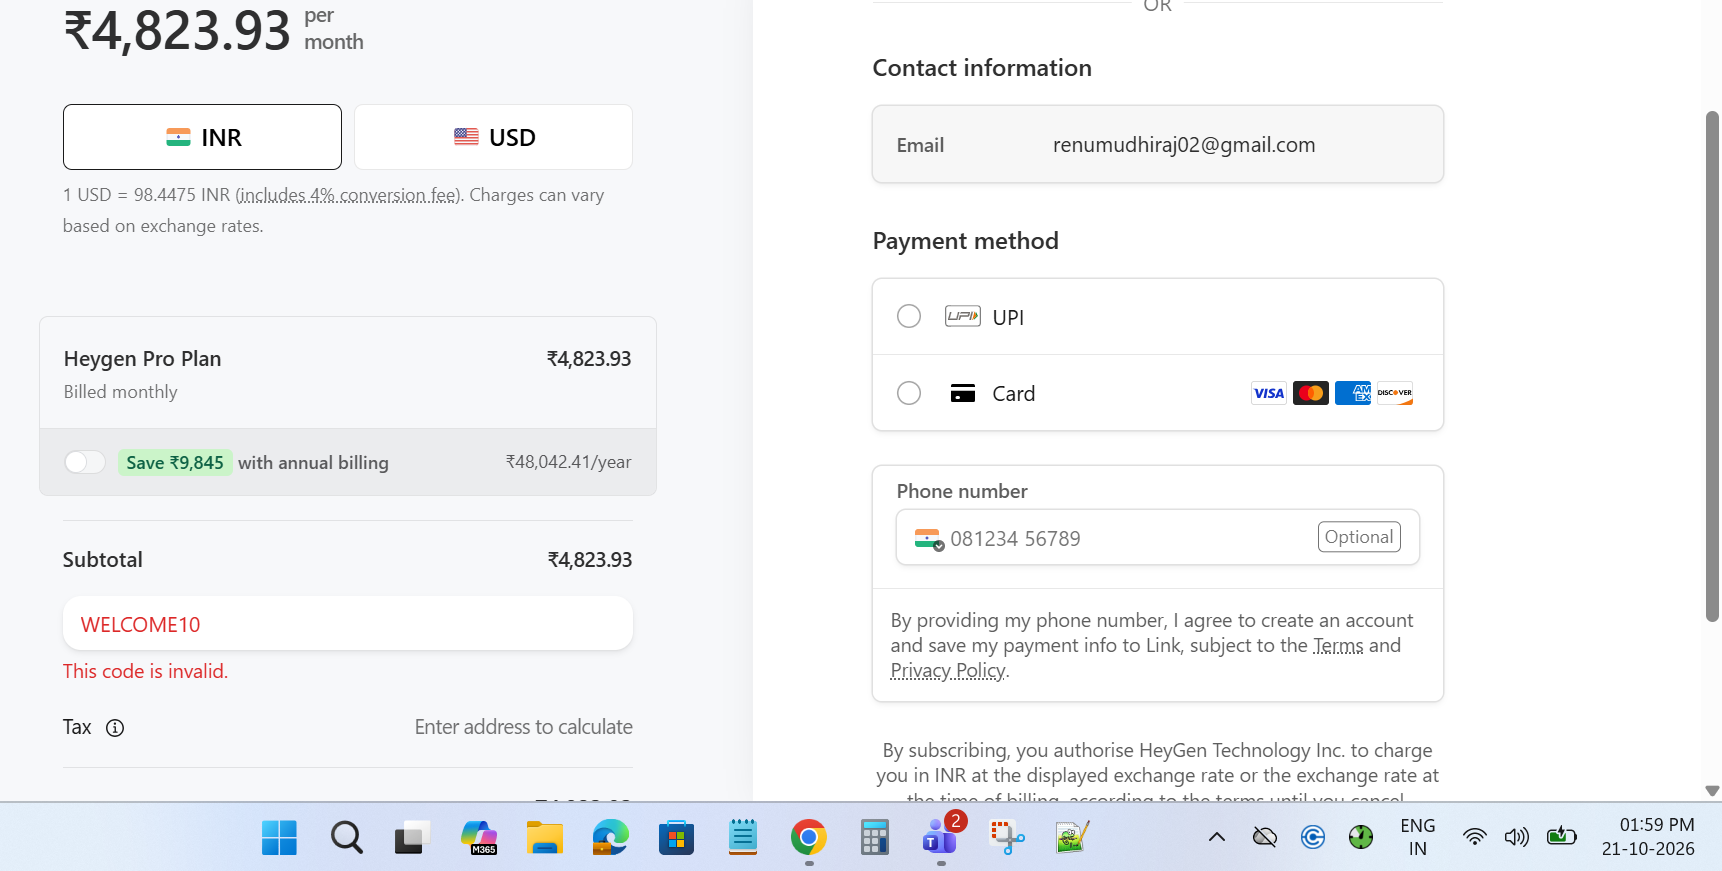This screenshot has height=871, width=1722.
Task: Open the Windows Start menu
Action: [279, 837]
